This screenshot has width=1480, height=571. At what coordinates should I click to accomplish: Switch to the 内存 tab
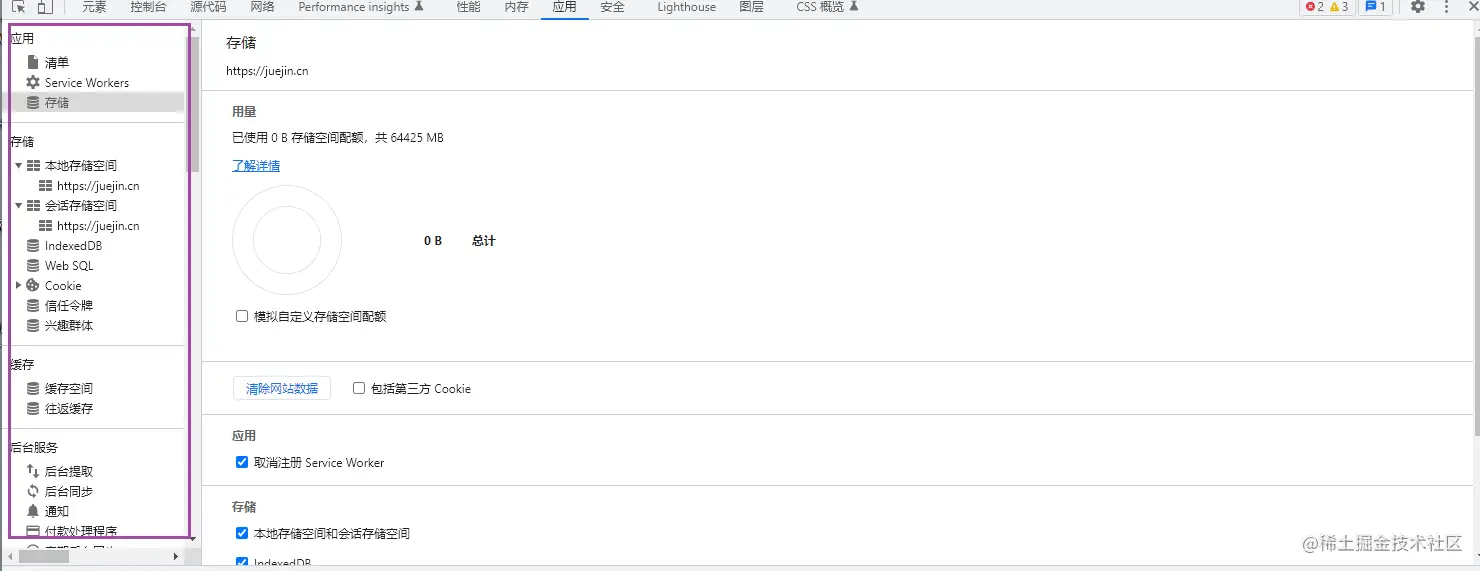pyautogui.click(x=516, y=7)
